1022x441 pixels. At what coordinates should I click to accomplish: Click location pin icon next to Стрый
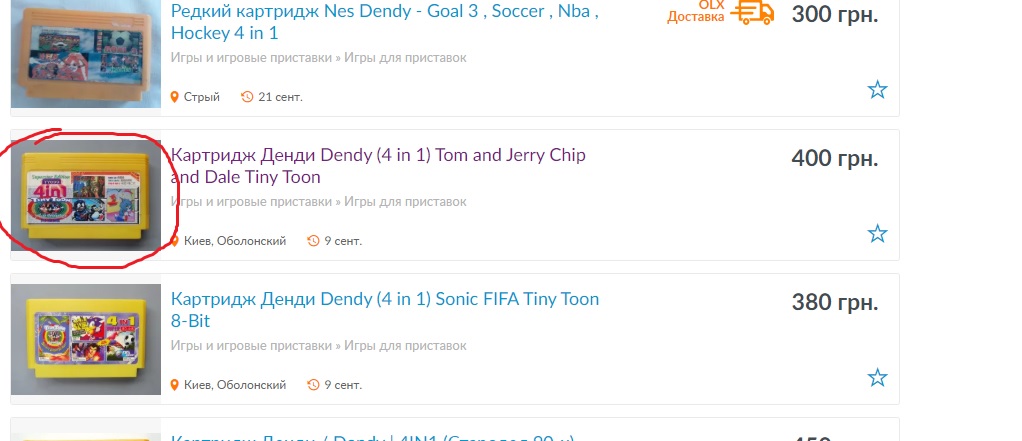tap(174, 97)
